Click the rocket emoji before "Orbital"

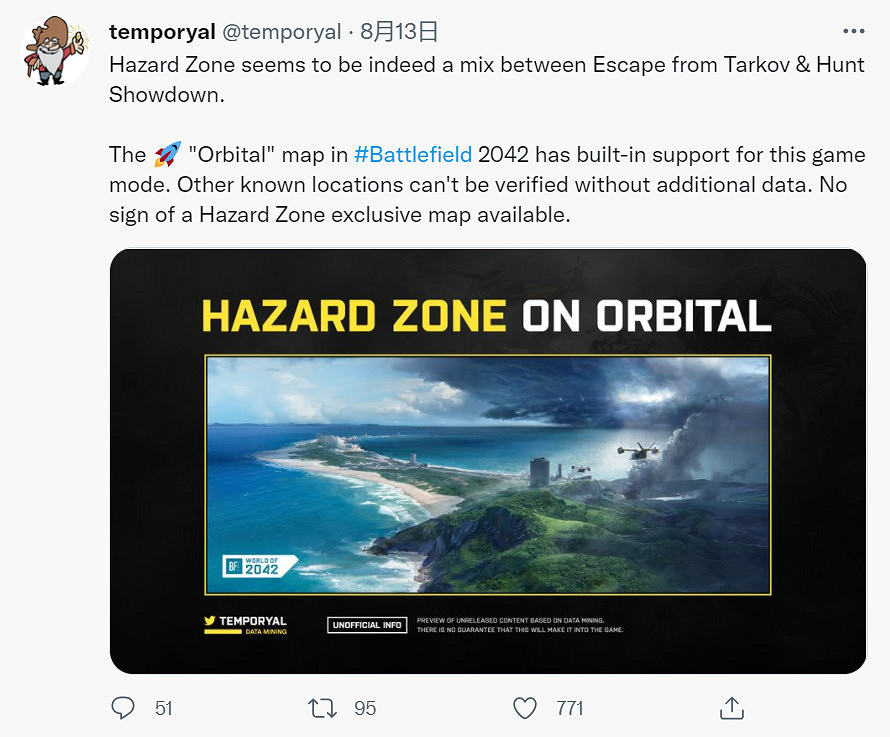166,155
